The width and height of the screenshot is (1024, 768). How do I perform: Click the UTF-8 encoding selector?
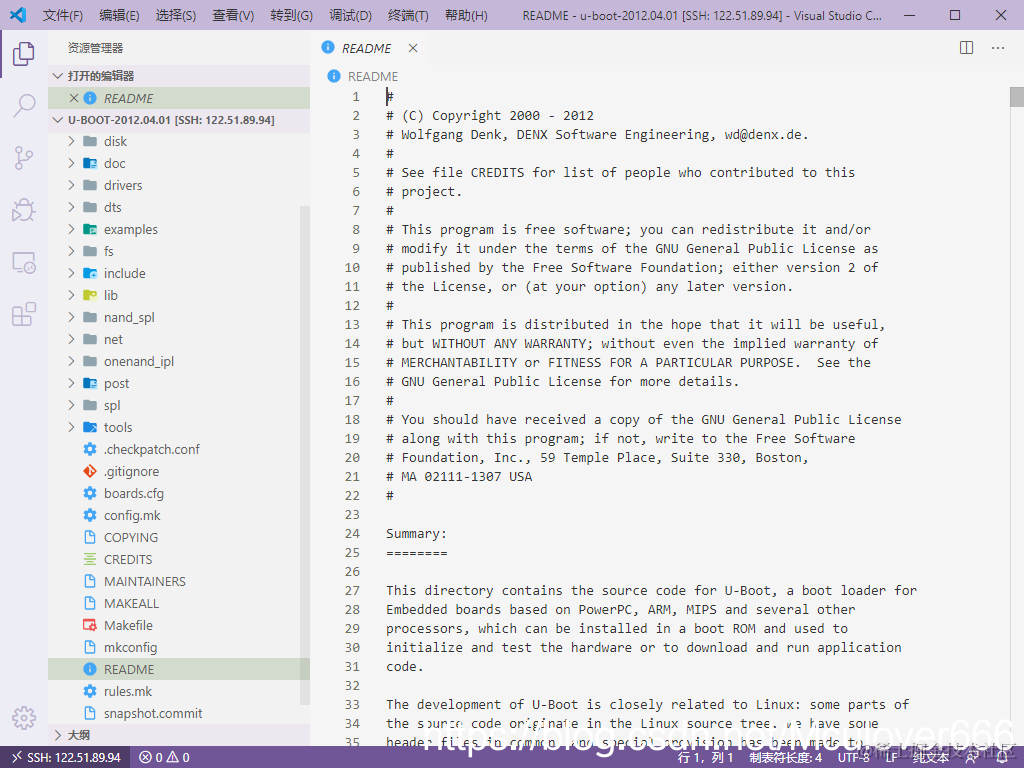(x=854, y=758)
